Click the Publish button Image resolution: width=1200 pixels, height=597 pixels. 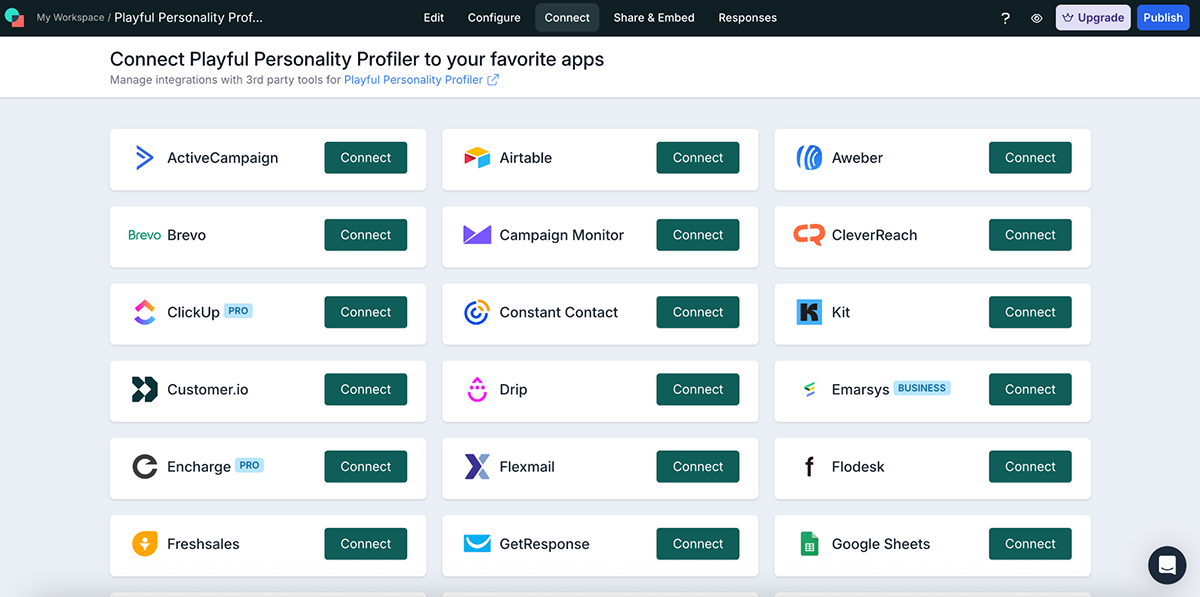(x=1162, y=17)
